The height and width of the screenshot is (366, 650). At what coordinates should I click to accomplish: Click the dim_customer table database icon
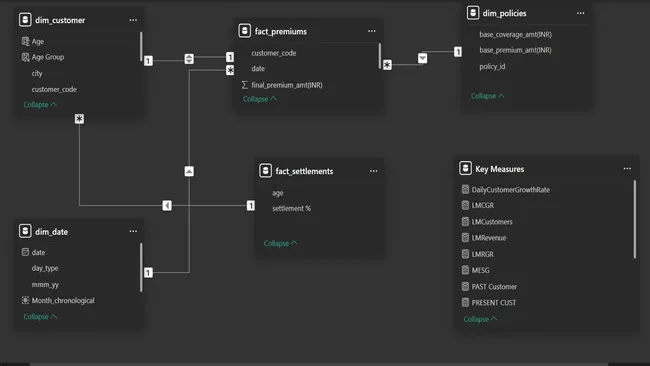coord(25,19)
